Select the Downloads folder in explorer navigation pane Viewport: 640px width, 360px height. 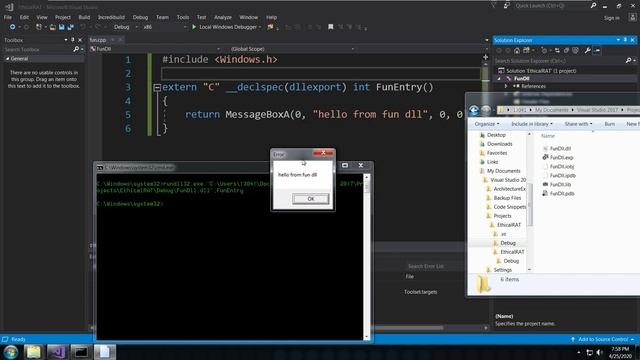click(496, 144)
